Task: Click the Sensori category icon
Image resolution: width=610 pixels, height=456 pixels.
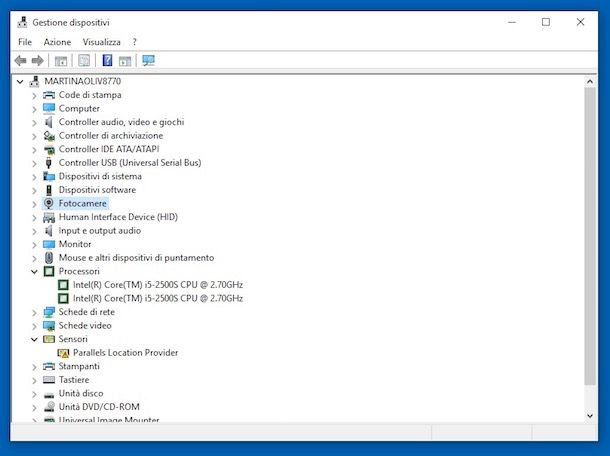Action: coord(49,339)
